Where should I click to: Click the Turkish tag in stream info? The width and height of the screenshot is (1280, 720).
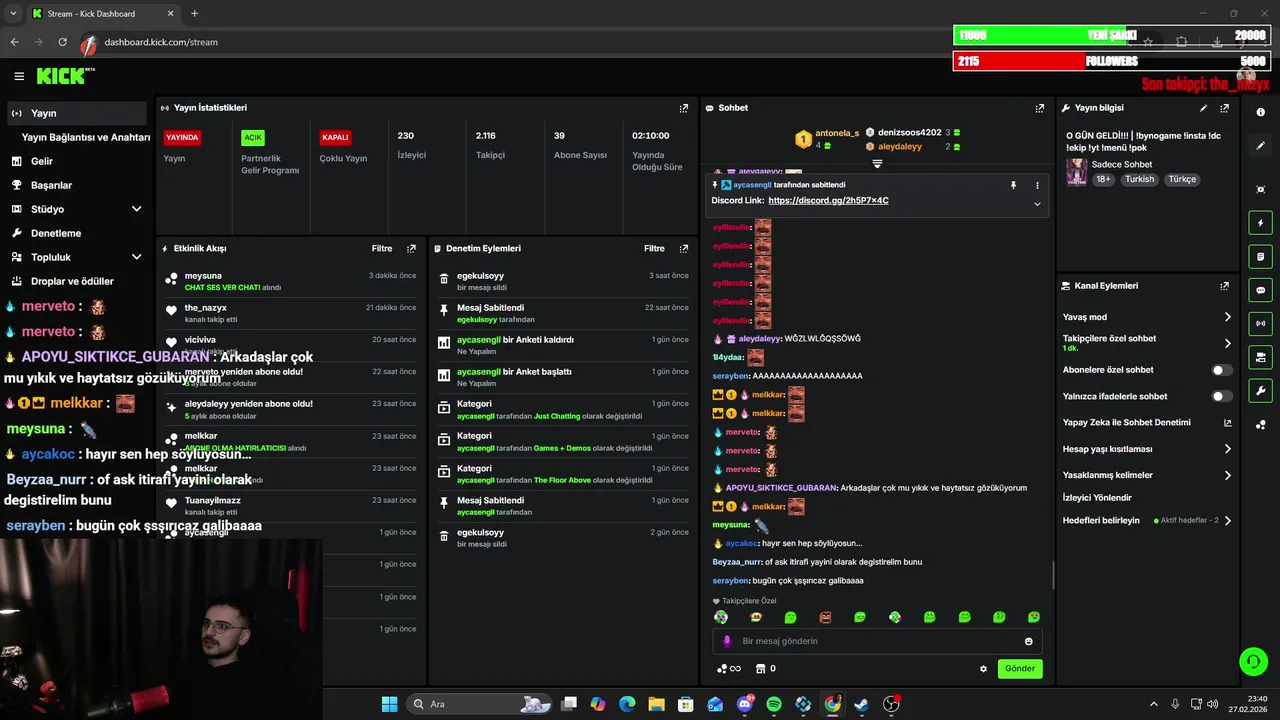1139,180
